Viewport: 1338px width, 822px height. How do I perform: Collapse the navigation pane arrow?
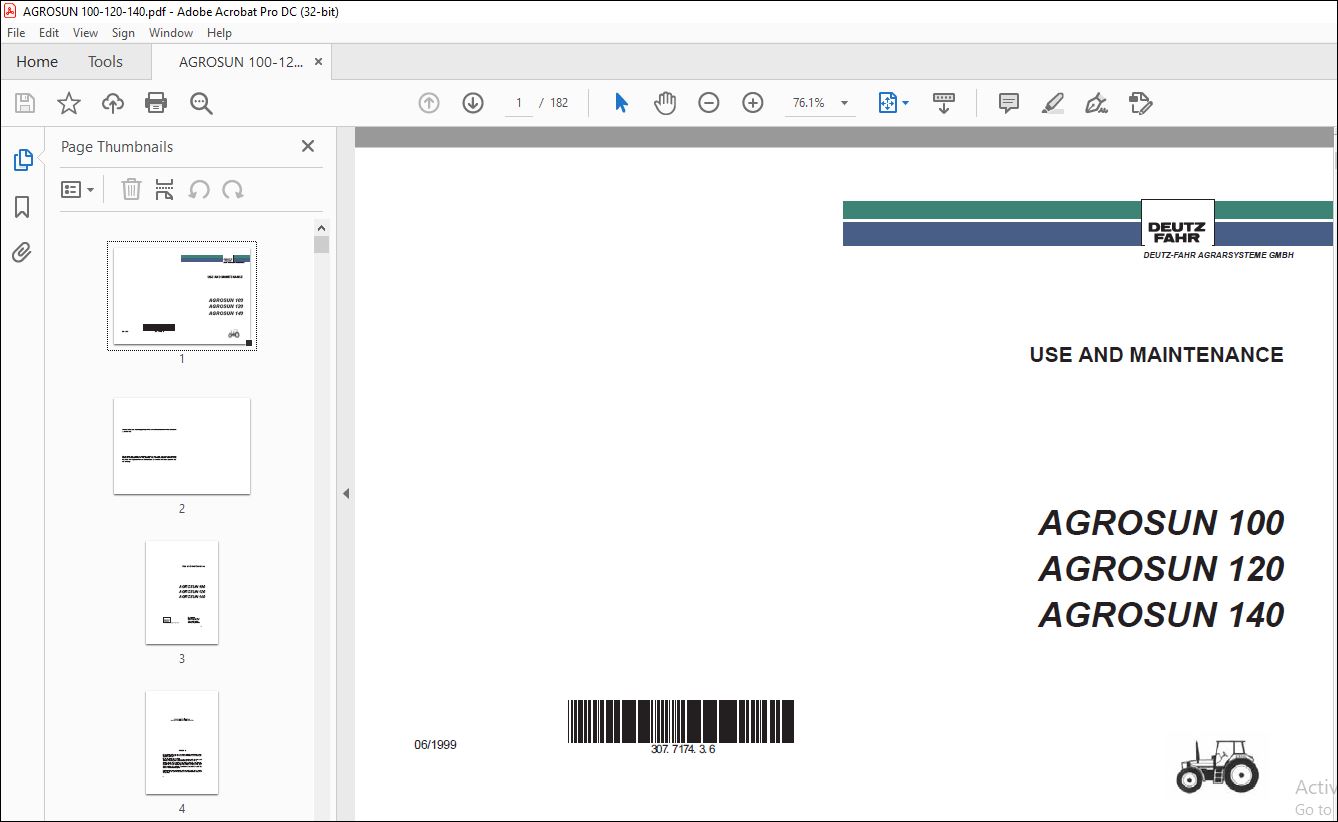[x=346, y=493]
